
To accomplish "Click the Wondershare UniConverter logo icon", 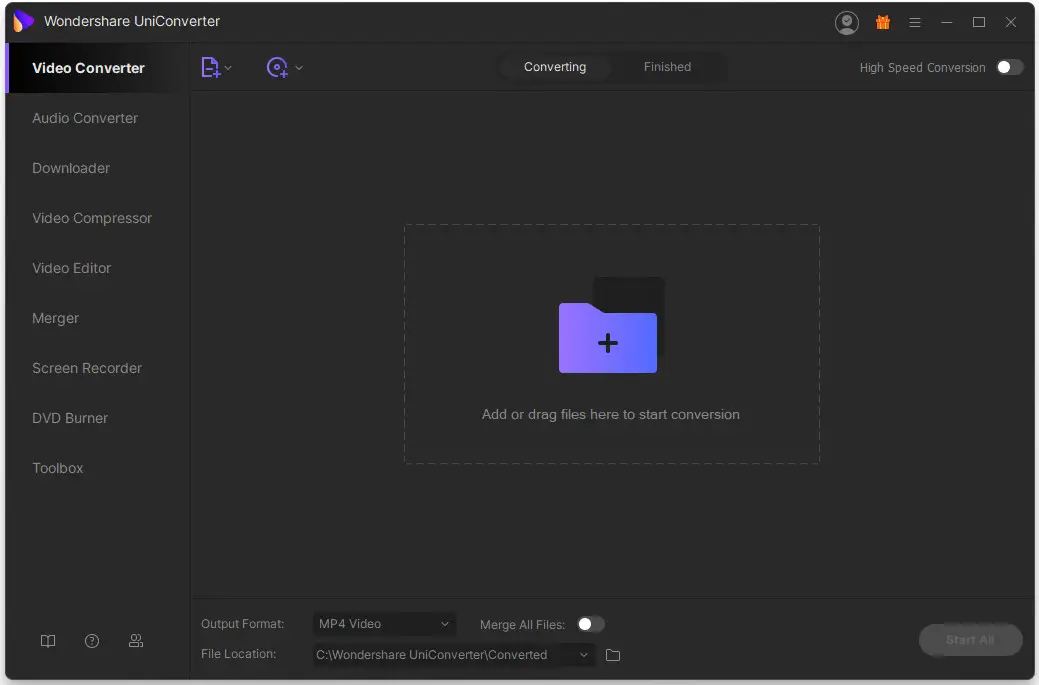I will [23, 21].
